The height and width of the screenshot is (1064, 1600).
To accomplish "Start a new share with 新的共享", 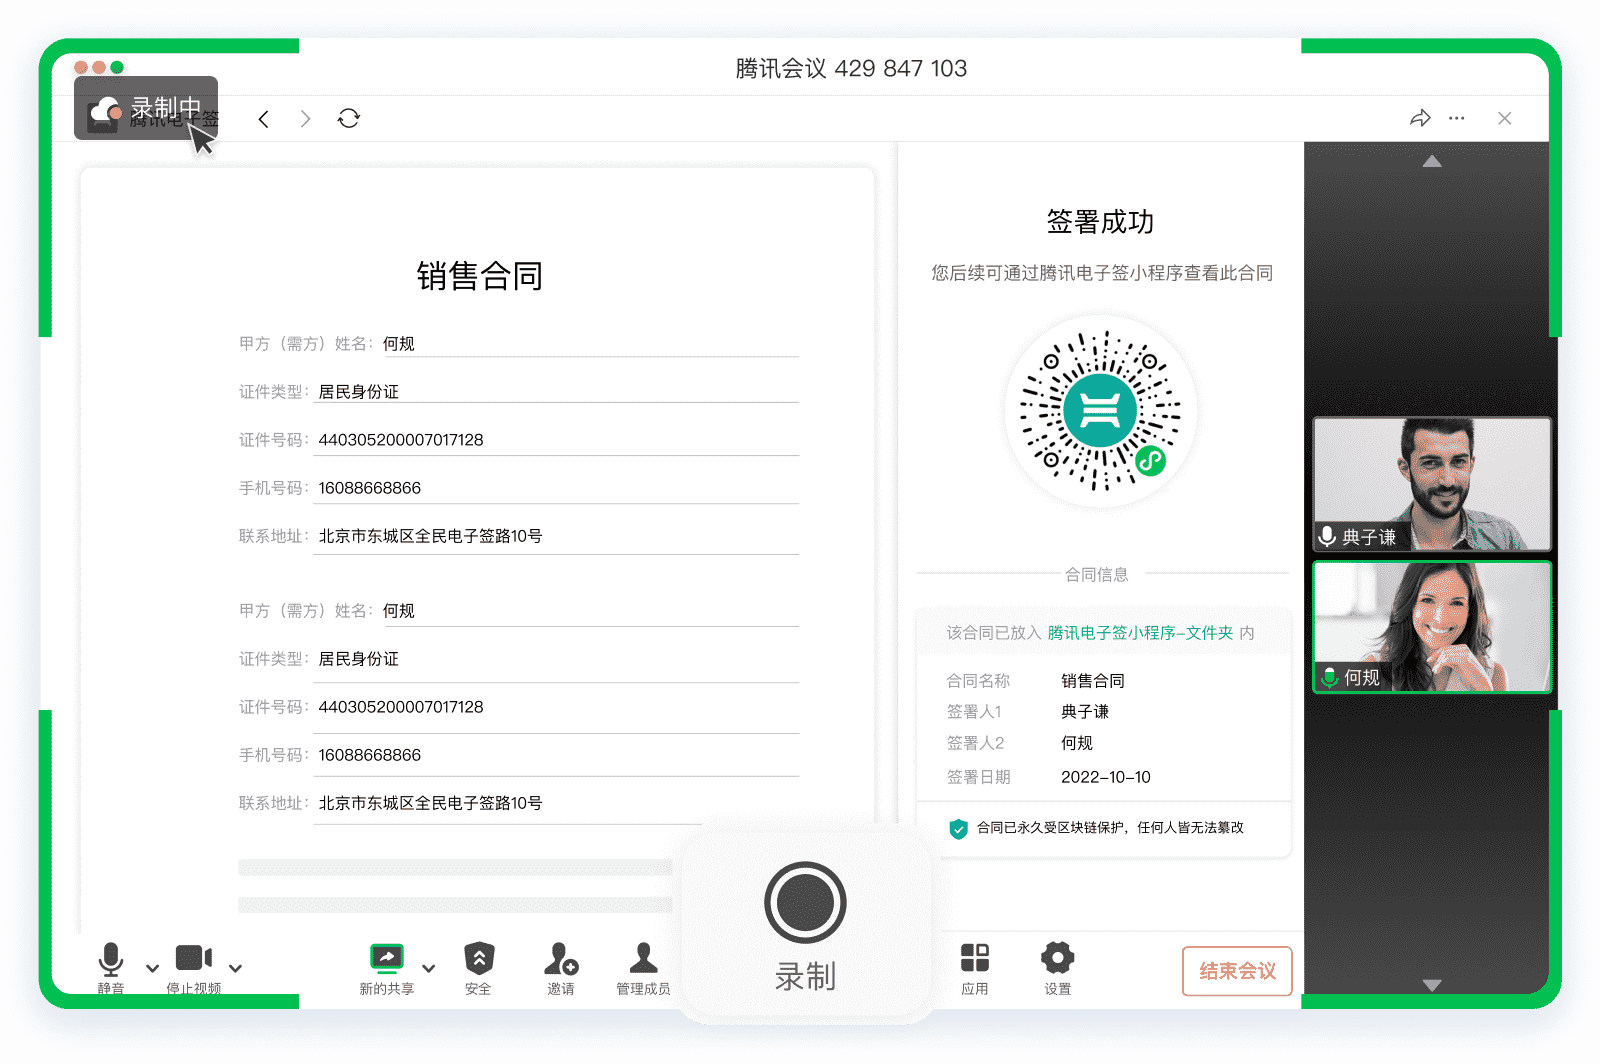I will (x=387, y=968).
